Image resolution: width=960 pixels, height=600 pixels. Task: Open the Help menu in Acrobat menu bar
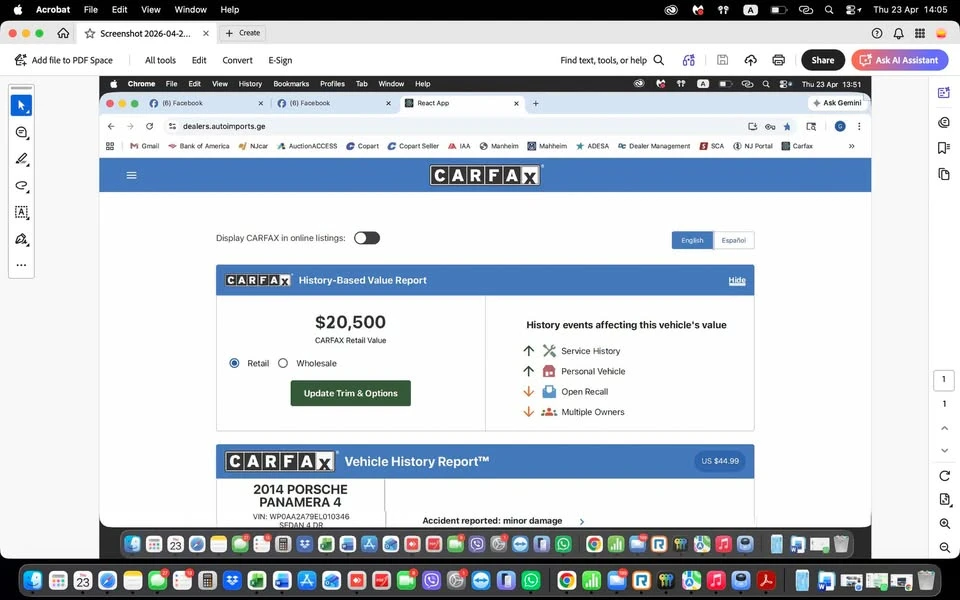click(230, 10)
